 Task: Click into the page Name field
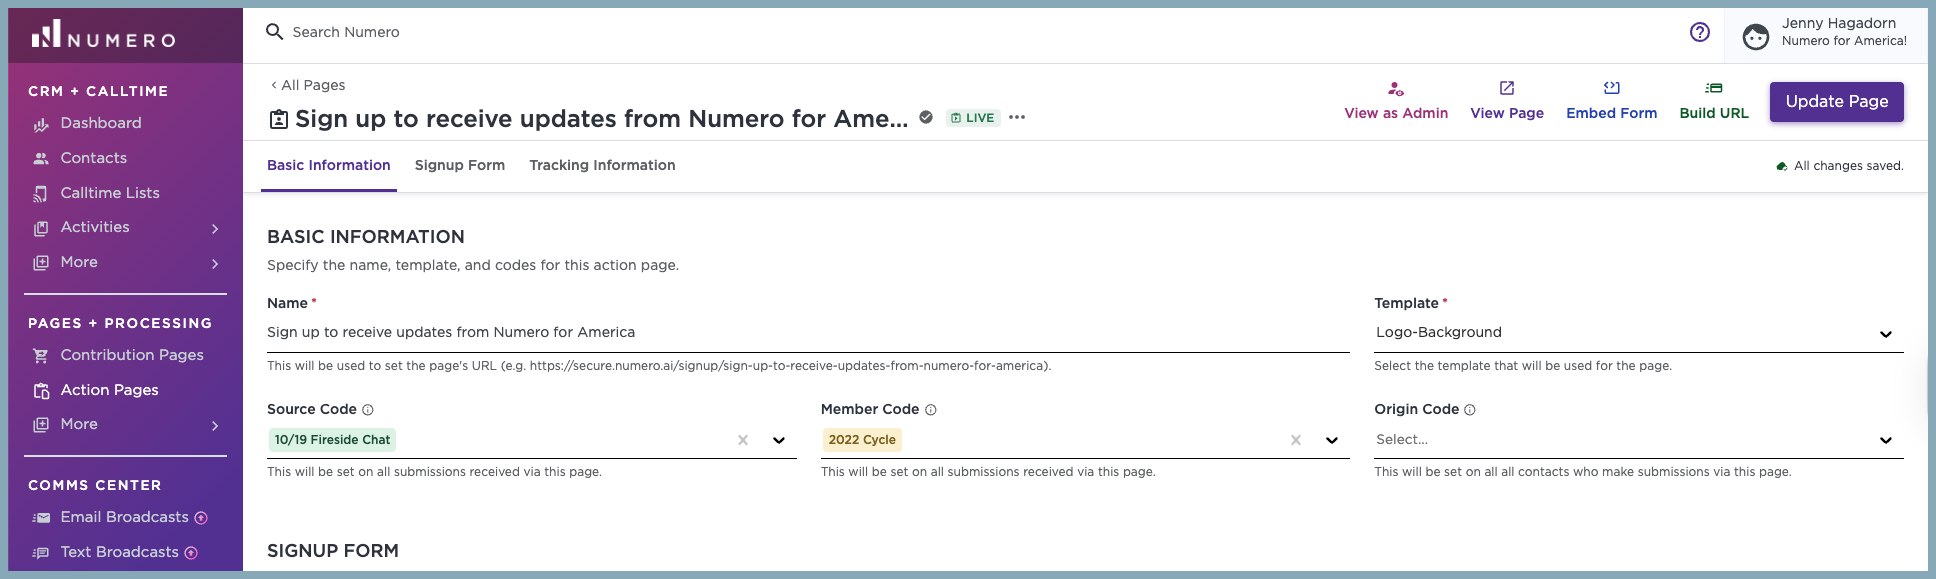808,333
